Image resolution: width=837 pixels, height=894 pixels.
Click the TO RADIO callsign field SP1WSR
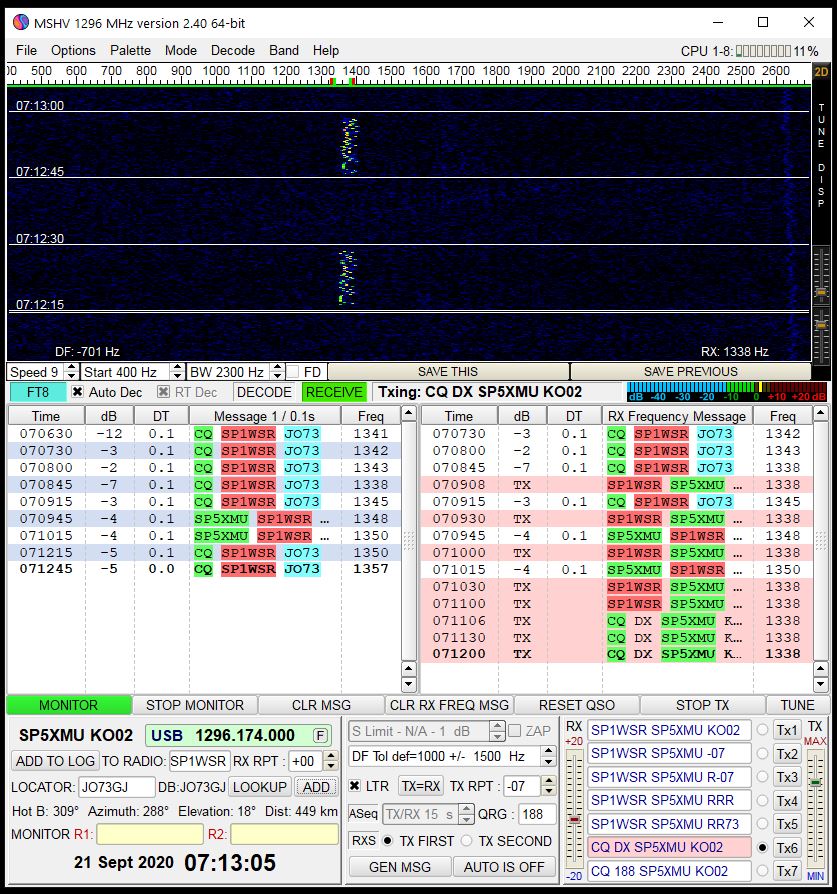pyautogui.click(x=200, y=761)
